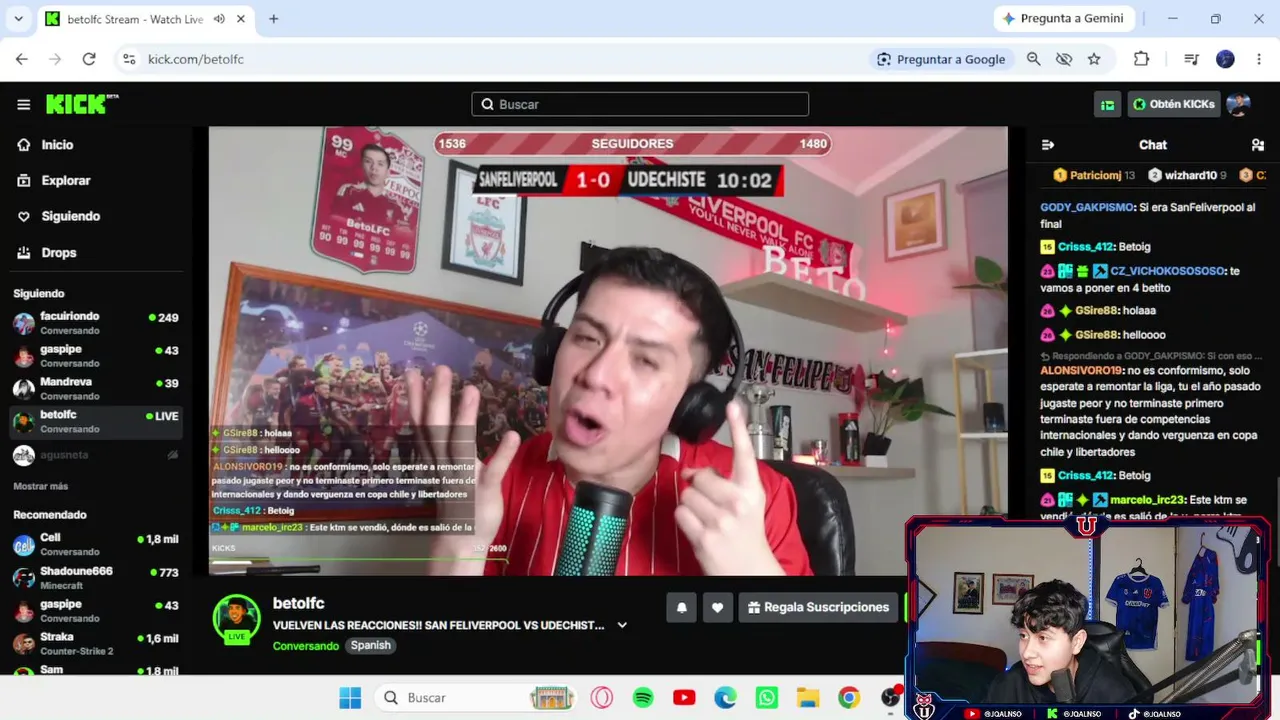Open the Conversando category link below the stream title
Viewport: 1280px width, 720px height.
pyautogui.click(x=306, y=645)
